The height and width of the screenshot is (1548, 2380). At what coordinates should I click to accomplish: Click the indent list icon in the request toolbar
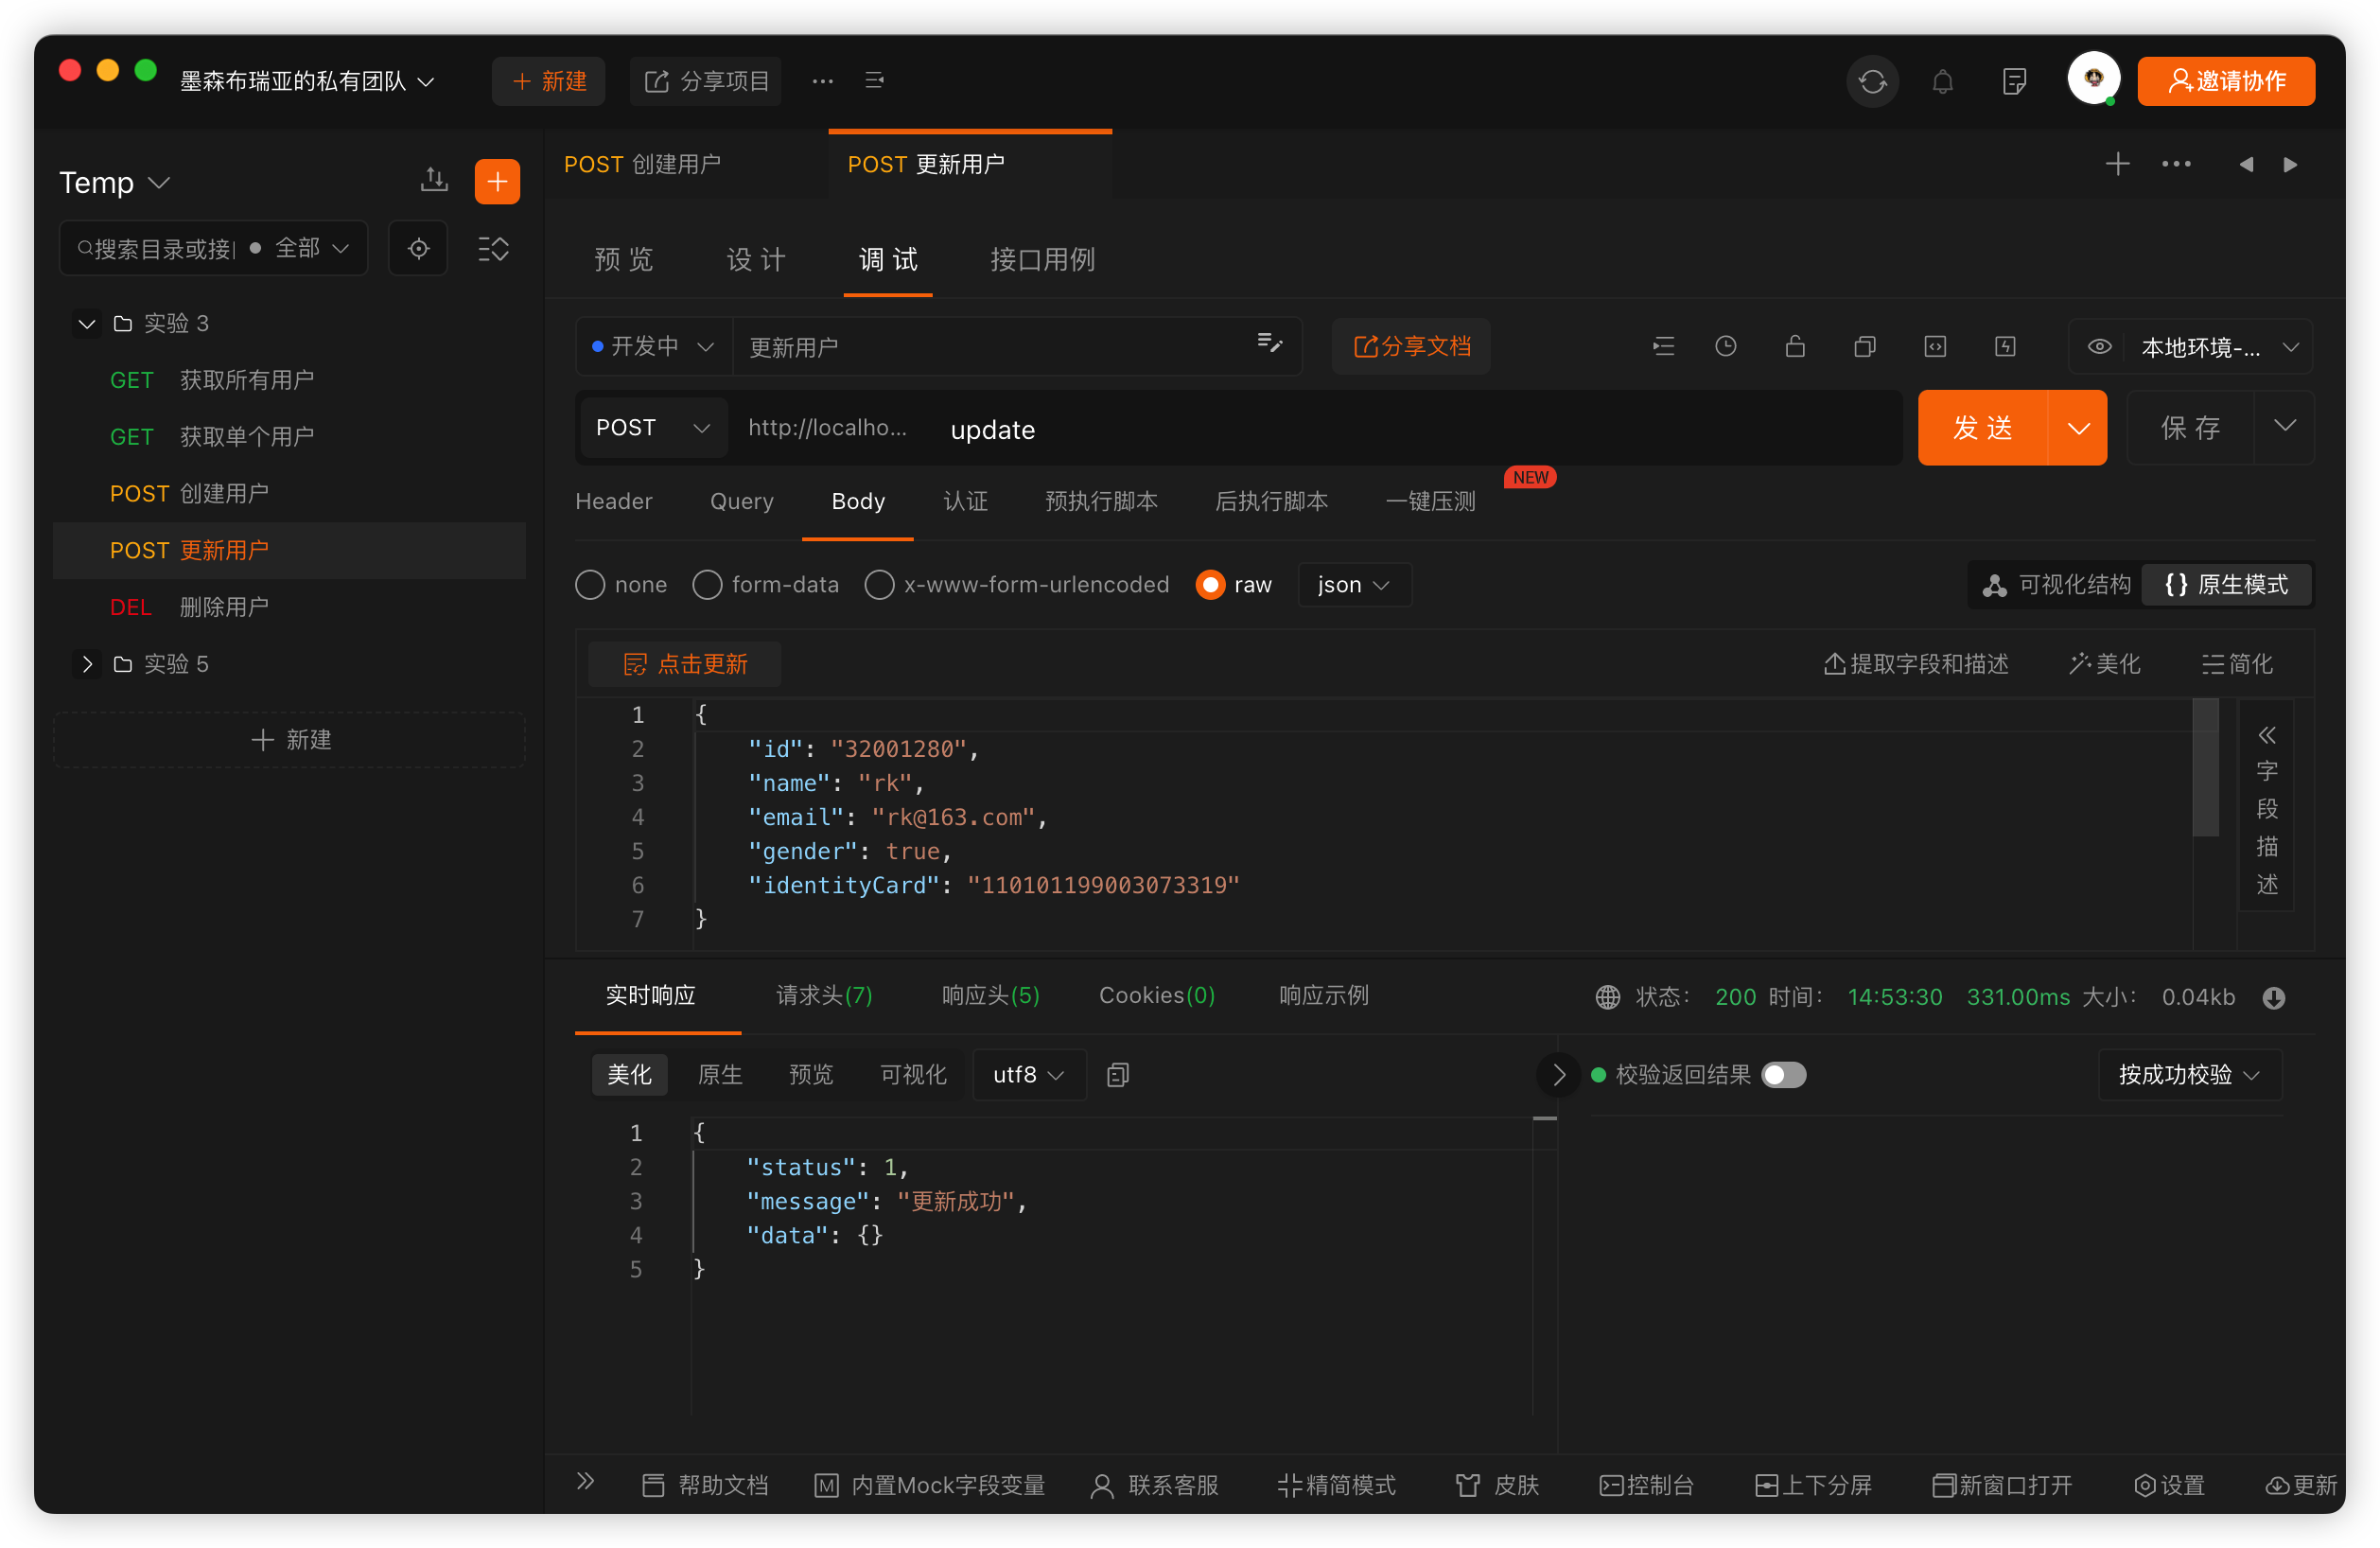click(1663, 346)
